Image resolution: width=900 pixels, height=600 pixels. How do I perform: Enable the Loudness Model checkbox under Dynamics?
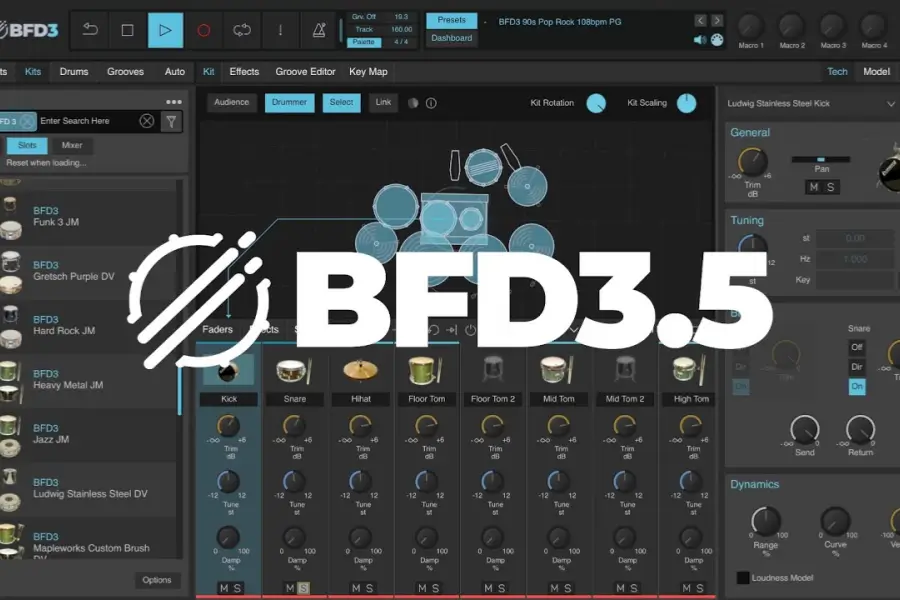tap(740, 576)
